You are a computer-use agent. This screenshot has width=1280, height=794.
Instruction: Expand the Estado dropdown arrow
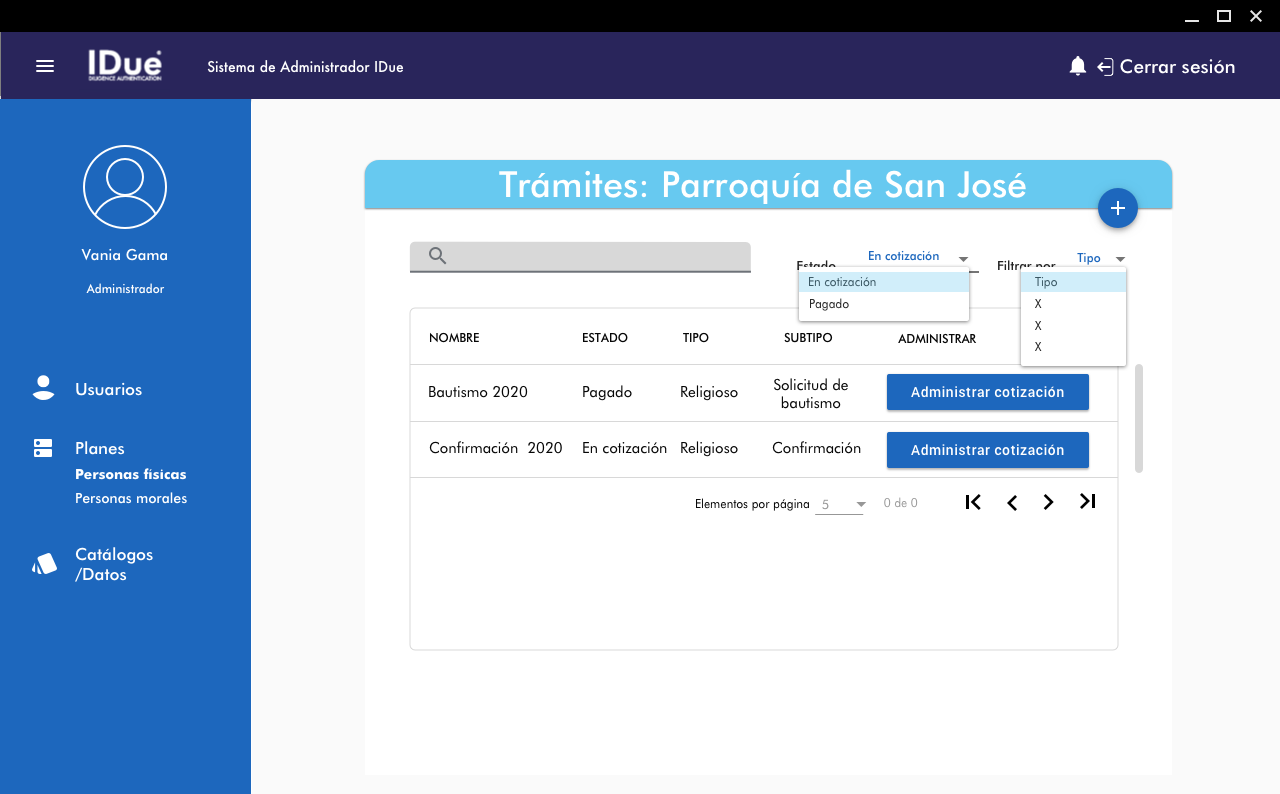click(x=962, y=259)
